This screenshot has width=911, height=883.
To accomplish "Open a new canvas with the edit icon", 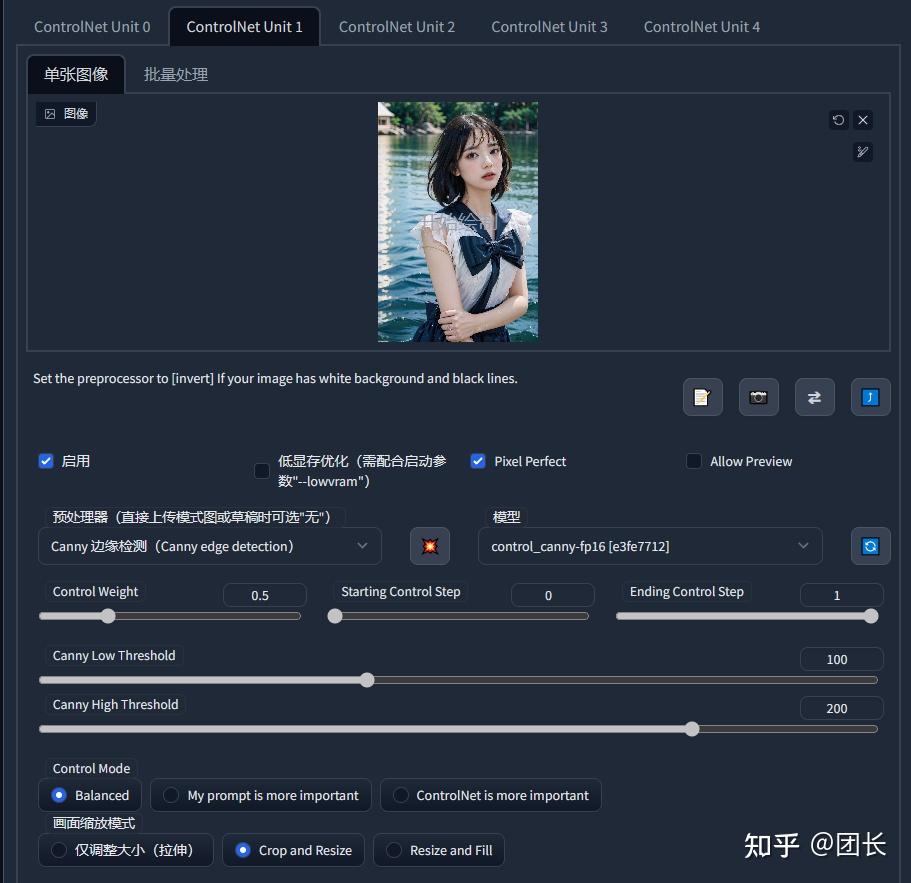I will [702, 396].
